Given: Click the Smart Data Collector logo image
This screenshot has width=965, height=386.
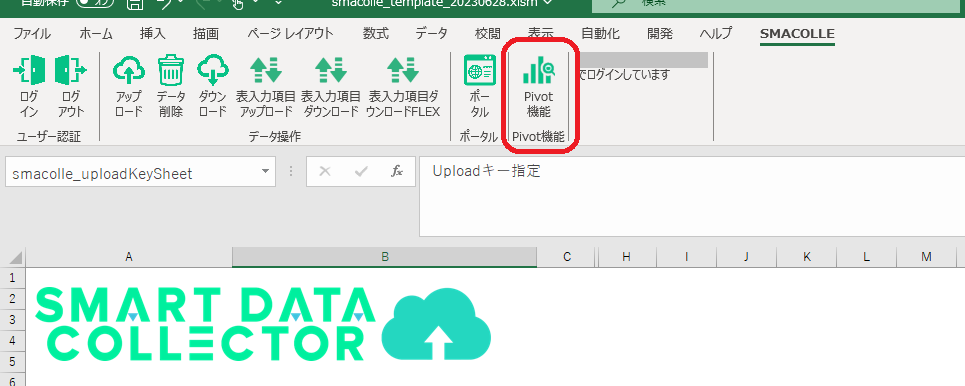Looking at the screenshot, I should [263, 324].
